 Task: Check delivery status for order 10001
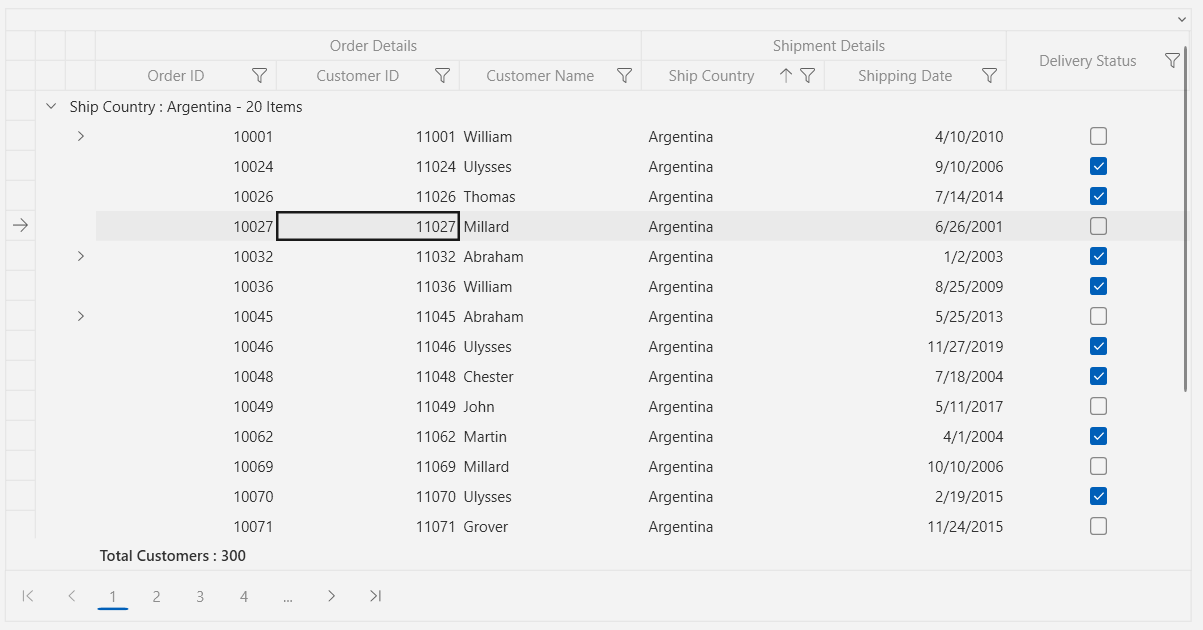coord(1098,136)
